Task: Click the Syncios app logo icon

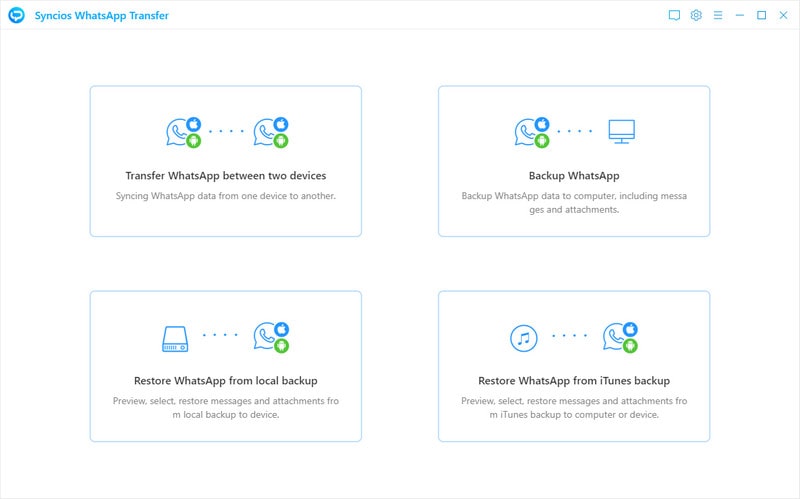Action: [x=16, y=15]
